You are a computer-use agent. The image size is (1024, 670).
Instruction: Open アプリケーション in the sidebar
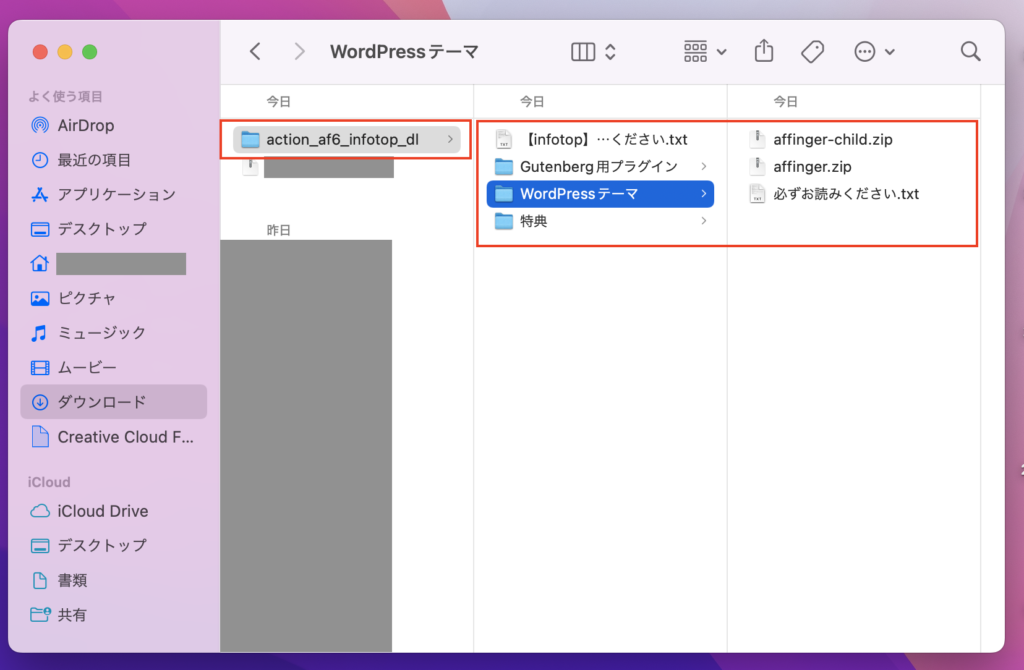tap(114, 195)
